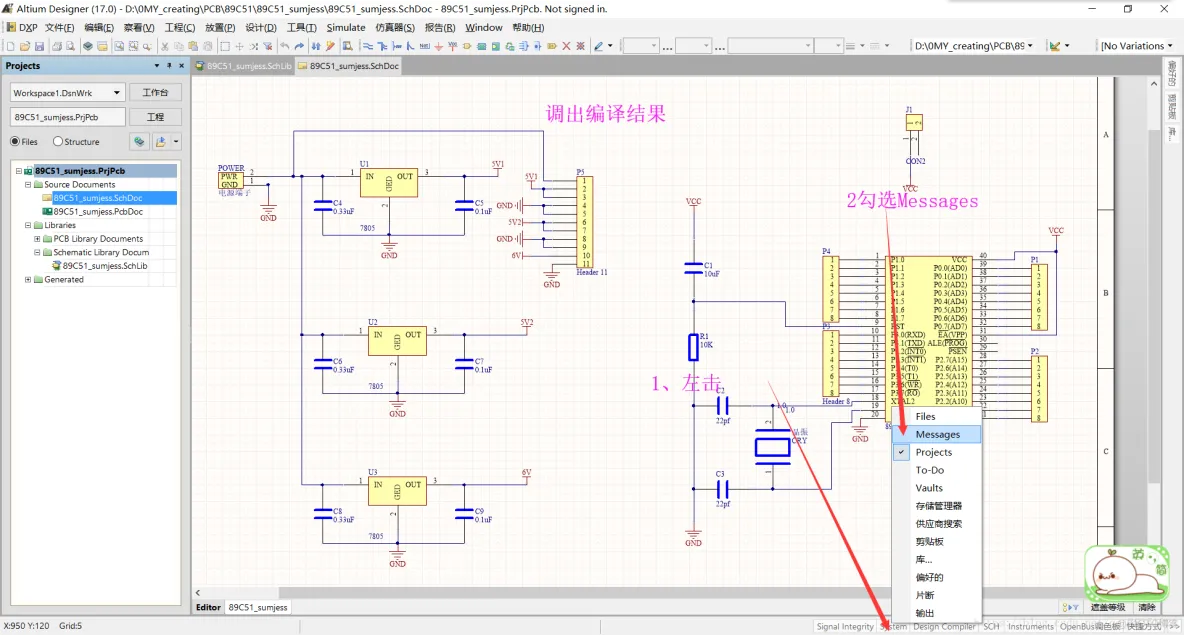Select the Place Wire tool icon
1184x635 pixels.
368,46
